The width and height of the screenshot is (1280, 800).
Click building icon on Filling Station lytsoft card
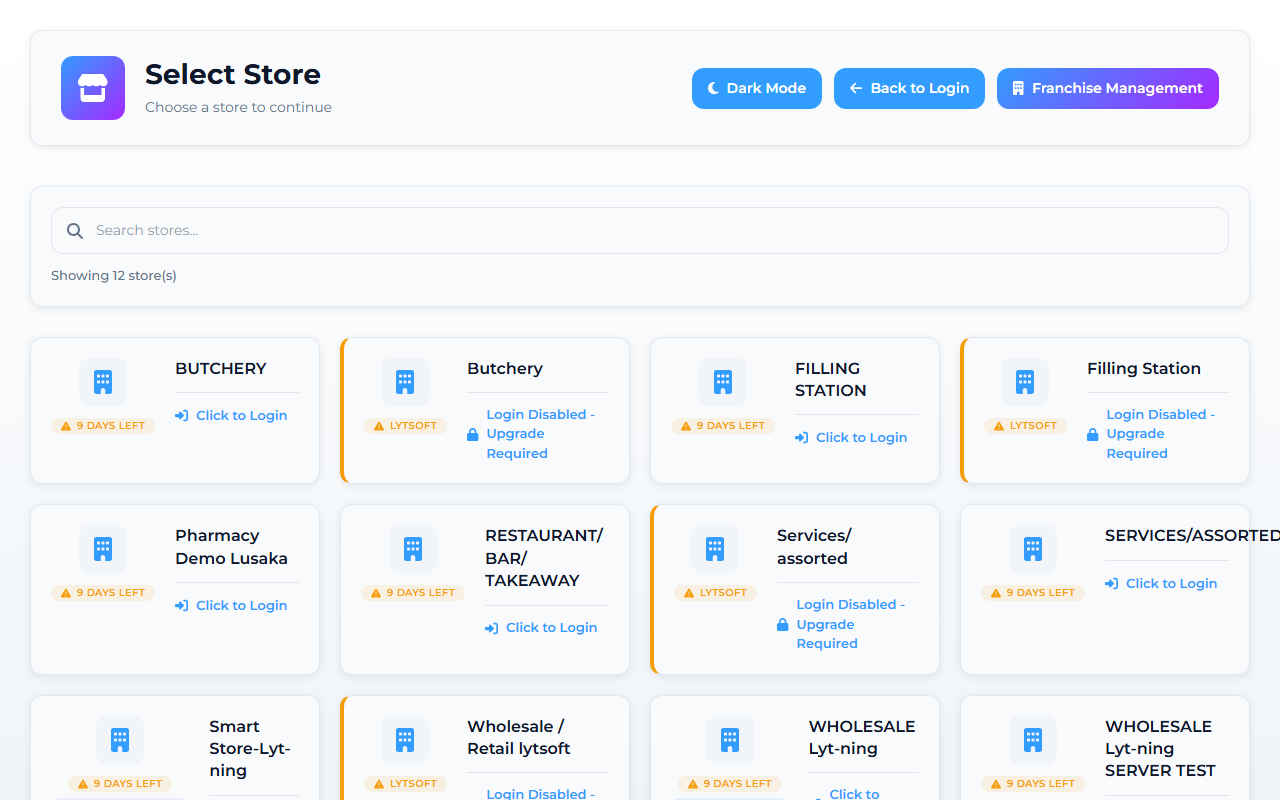1025,382
